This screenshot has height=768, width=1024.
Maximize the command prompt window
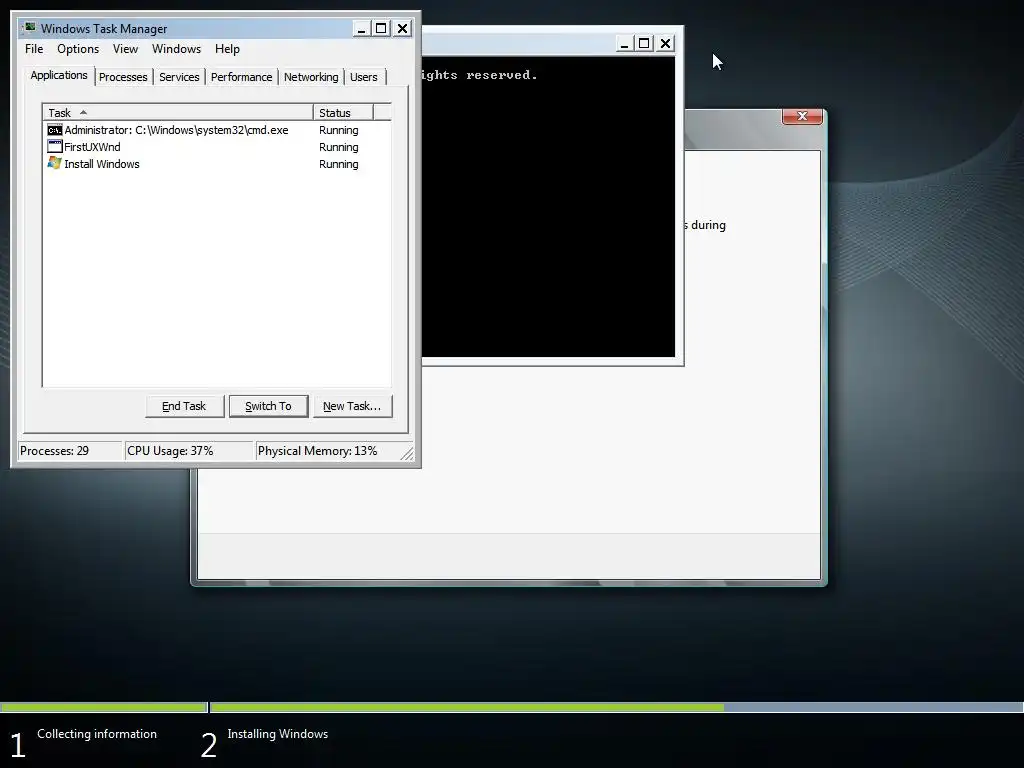[x=645, y=44]
